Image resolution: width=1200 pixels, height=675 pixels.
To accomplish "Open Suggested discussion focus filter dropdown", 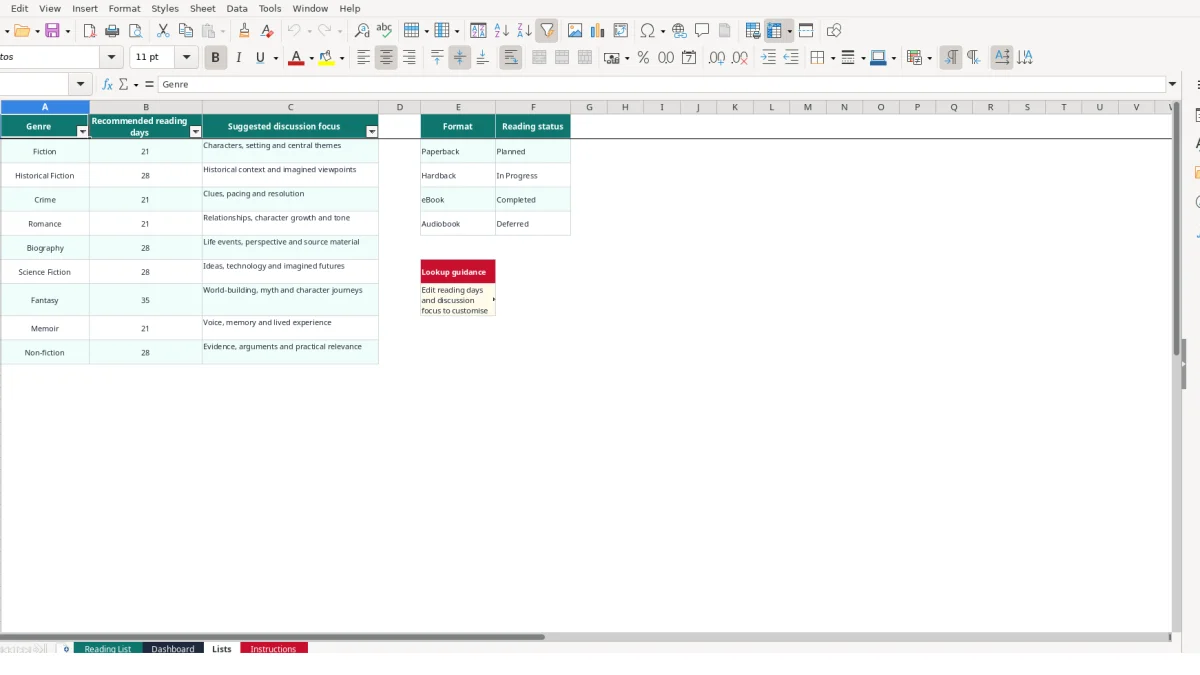I will [372, 132].
